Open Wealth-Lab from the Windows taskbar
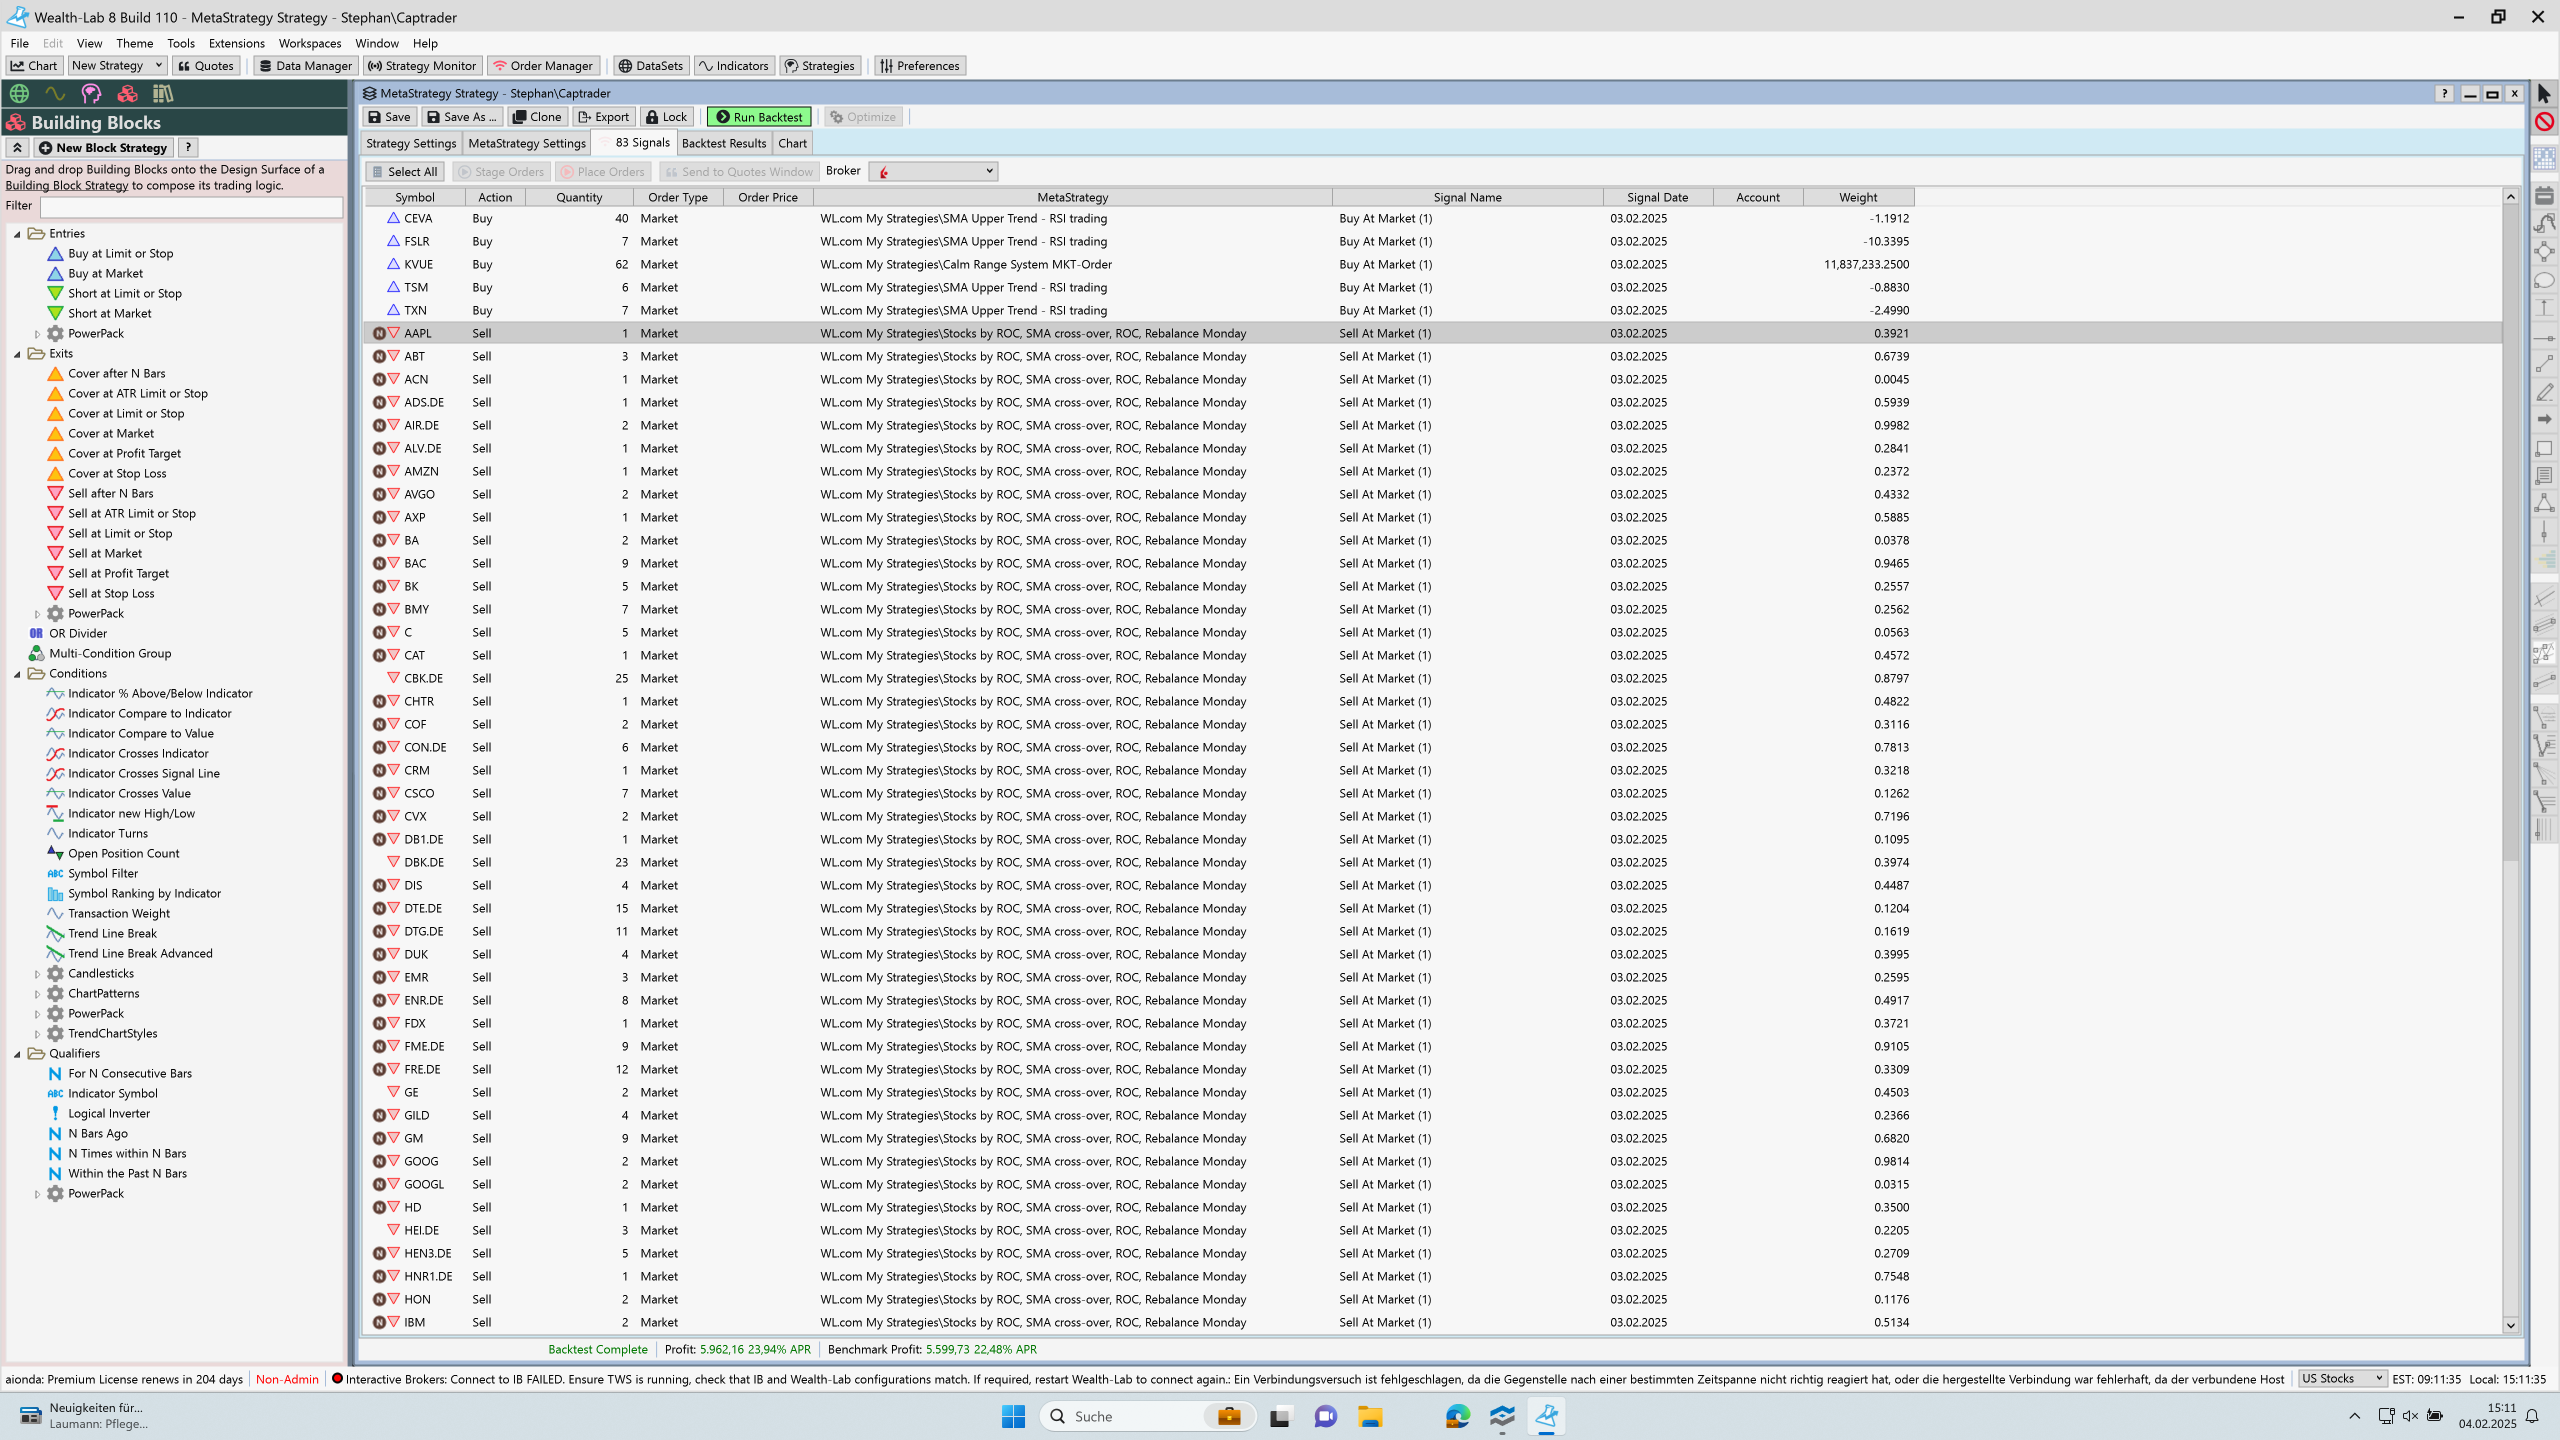The width and height of the screenshot is (2560, 1440). [x=1546, y=1416]
